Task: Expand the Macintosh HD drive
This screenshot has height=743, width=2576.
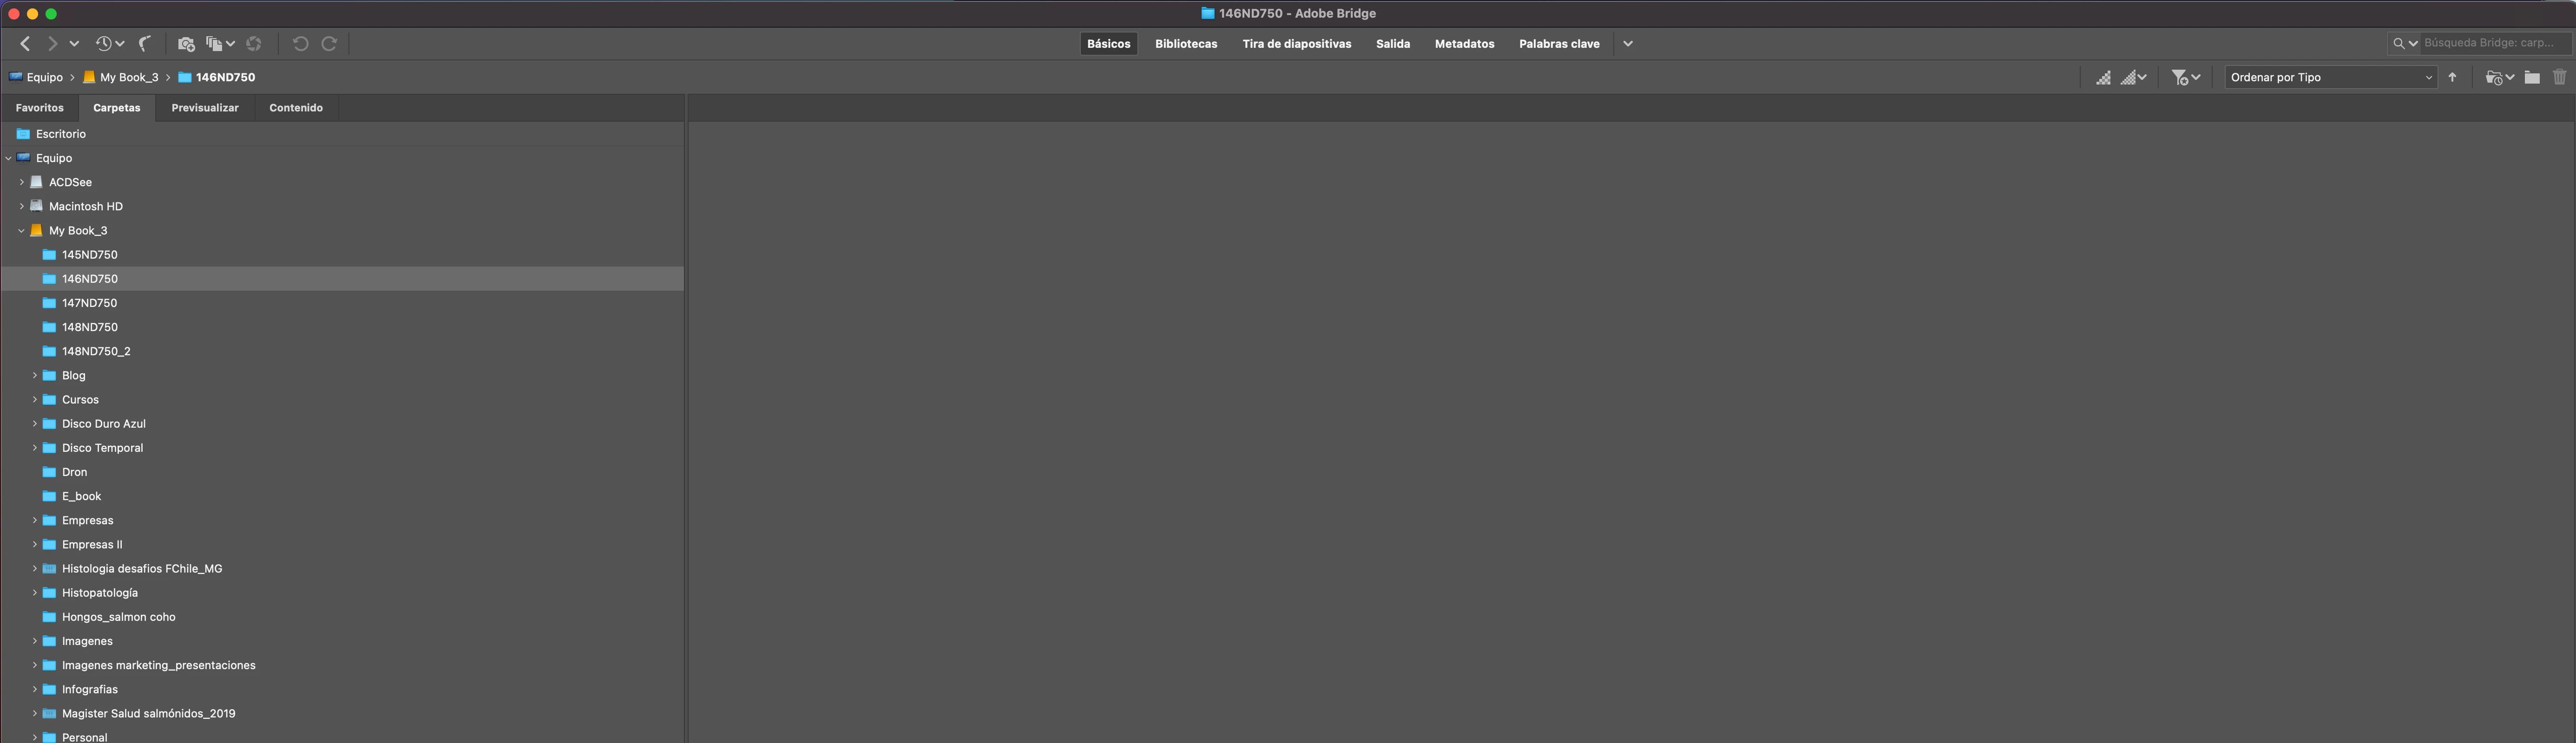Action: click(x=21, y=206)
